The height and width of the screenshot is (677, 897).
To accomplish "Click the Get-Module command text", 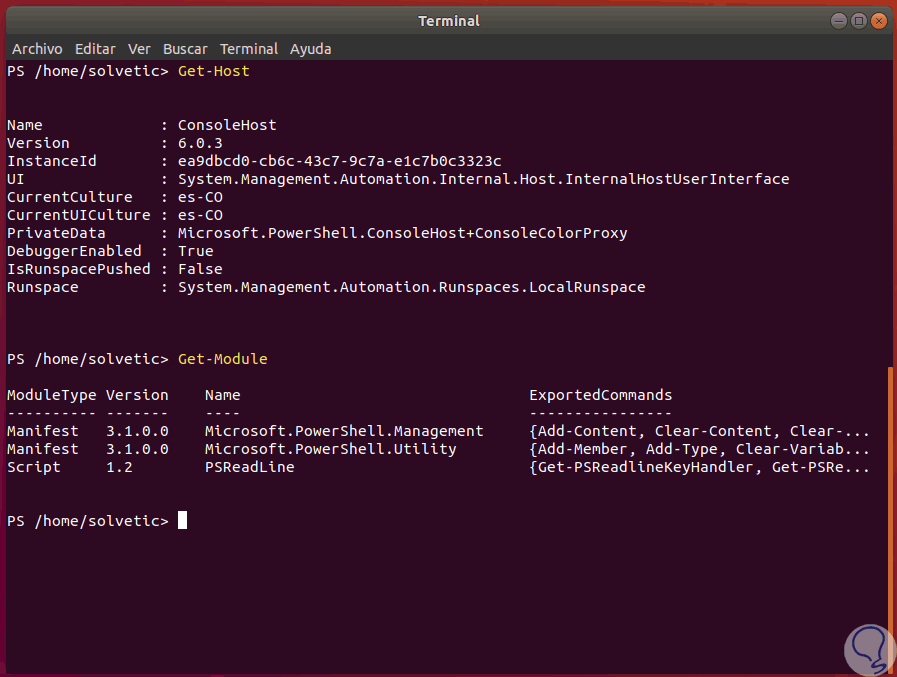I will (x=222, y=359).
